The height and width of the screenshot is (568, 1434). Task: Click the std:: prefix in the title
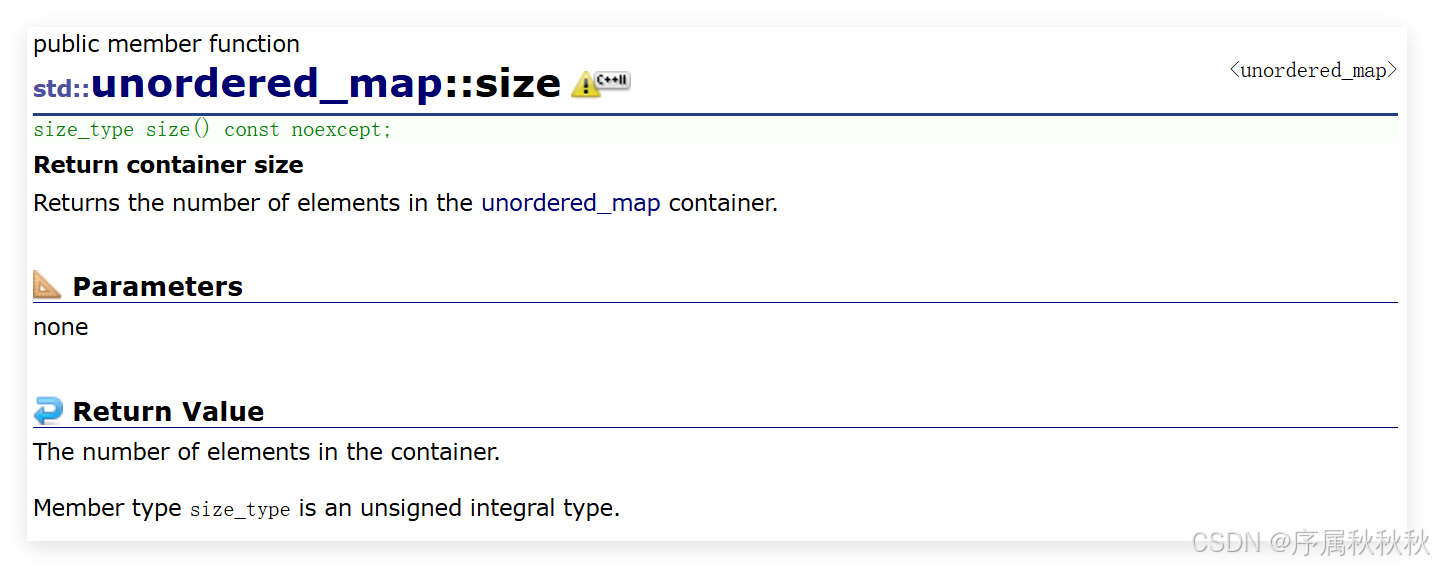[61, 88]
